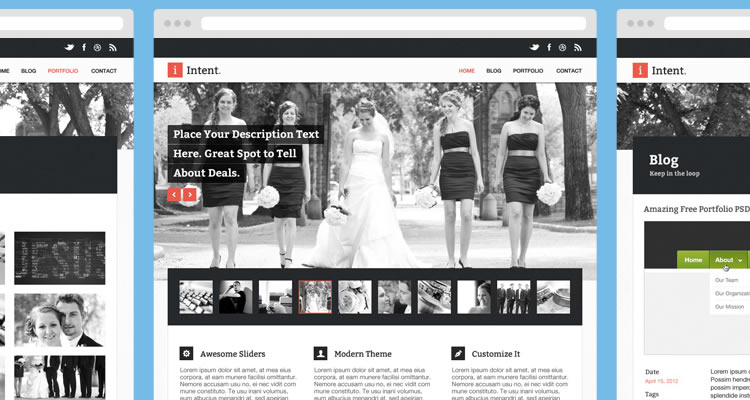Image resolution: width=750 pixels, height=400 pixels.
Task: Choose Our Mission in the dropdown list
Action: pos(727,307)
